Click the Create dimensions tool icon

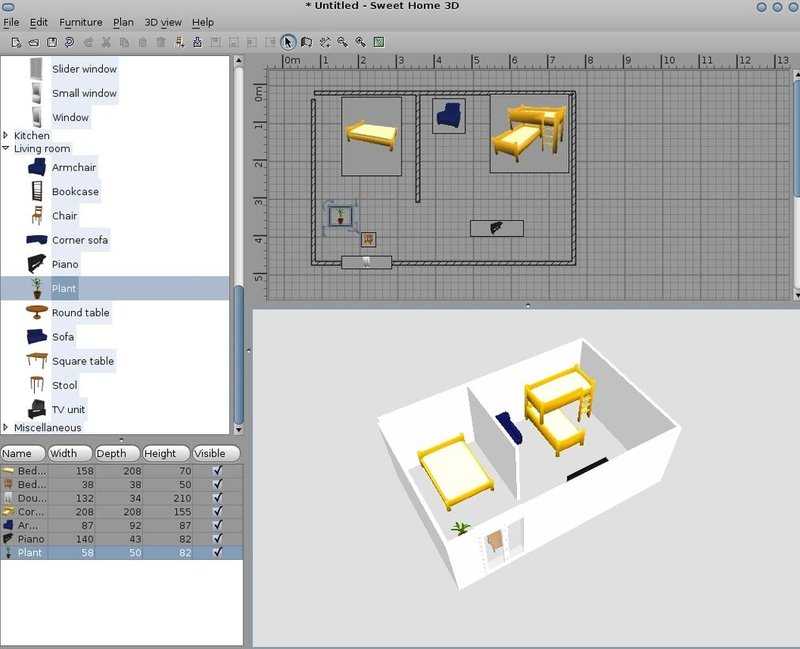click(x=324, y=42)
